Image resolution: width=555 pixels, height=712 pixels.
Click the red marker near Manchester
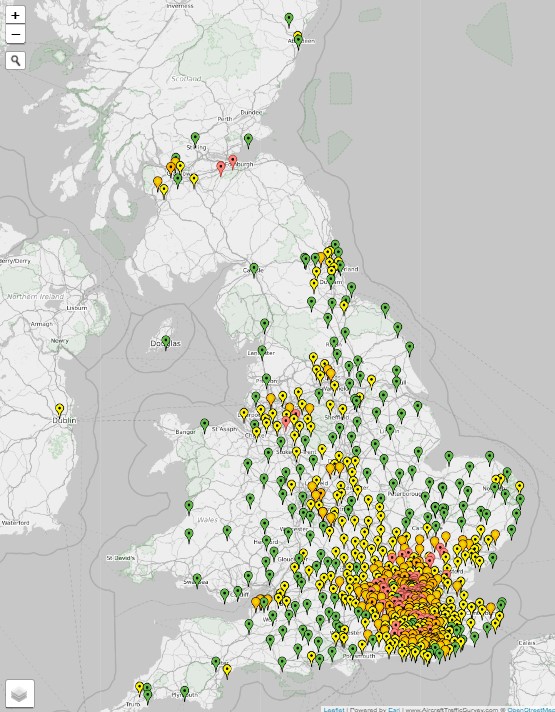286,423
